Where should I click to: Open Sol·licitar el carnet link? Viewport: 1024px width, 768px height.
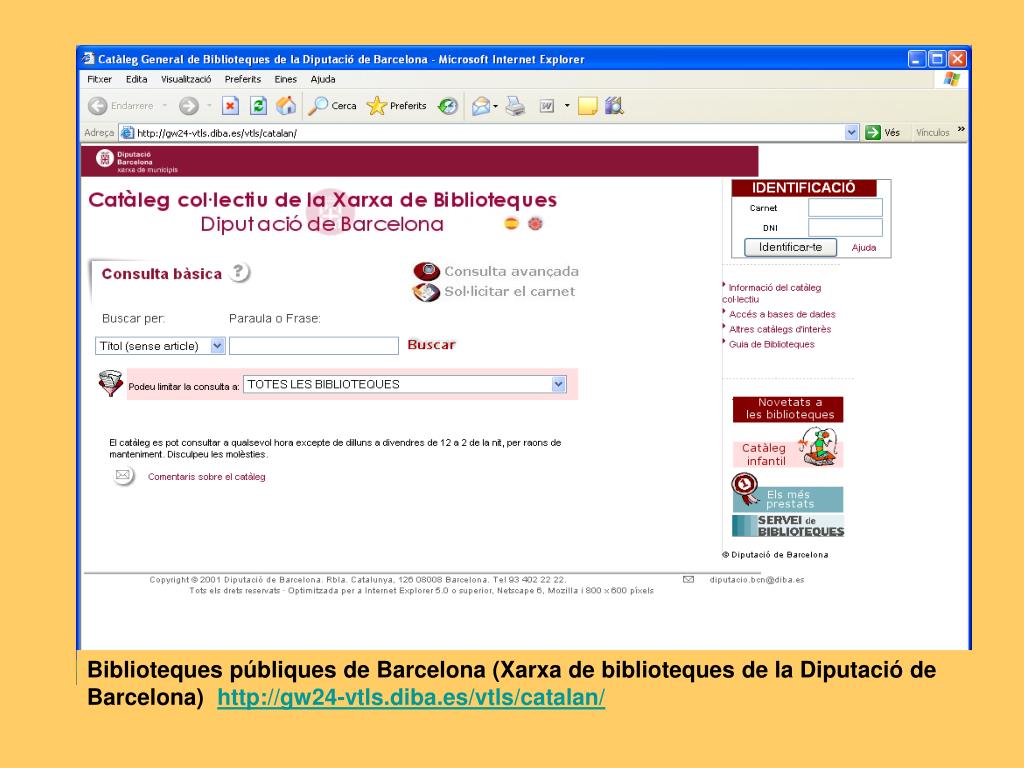[x=509, y=291]
